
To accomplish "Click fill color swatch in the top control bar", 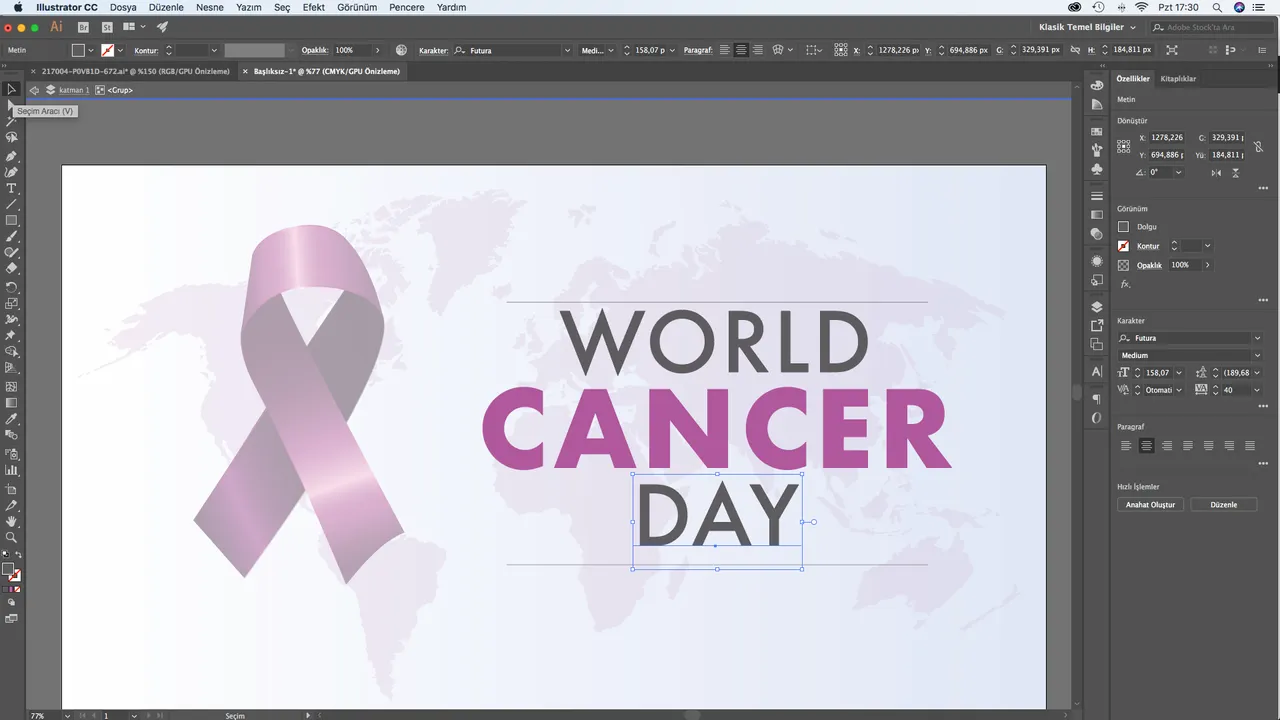I will click(x=78, y=50).
